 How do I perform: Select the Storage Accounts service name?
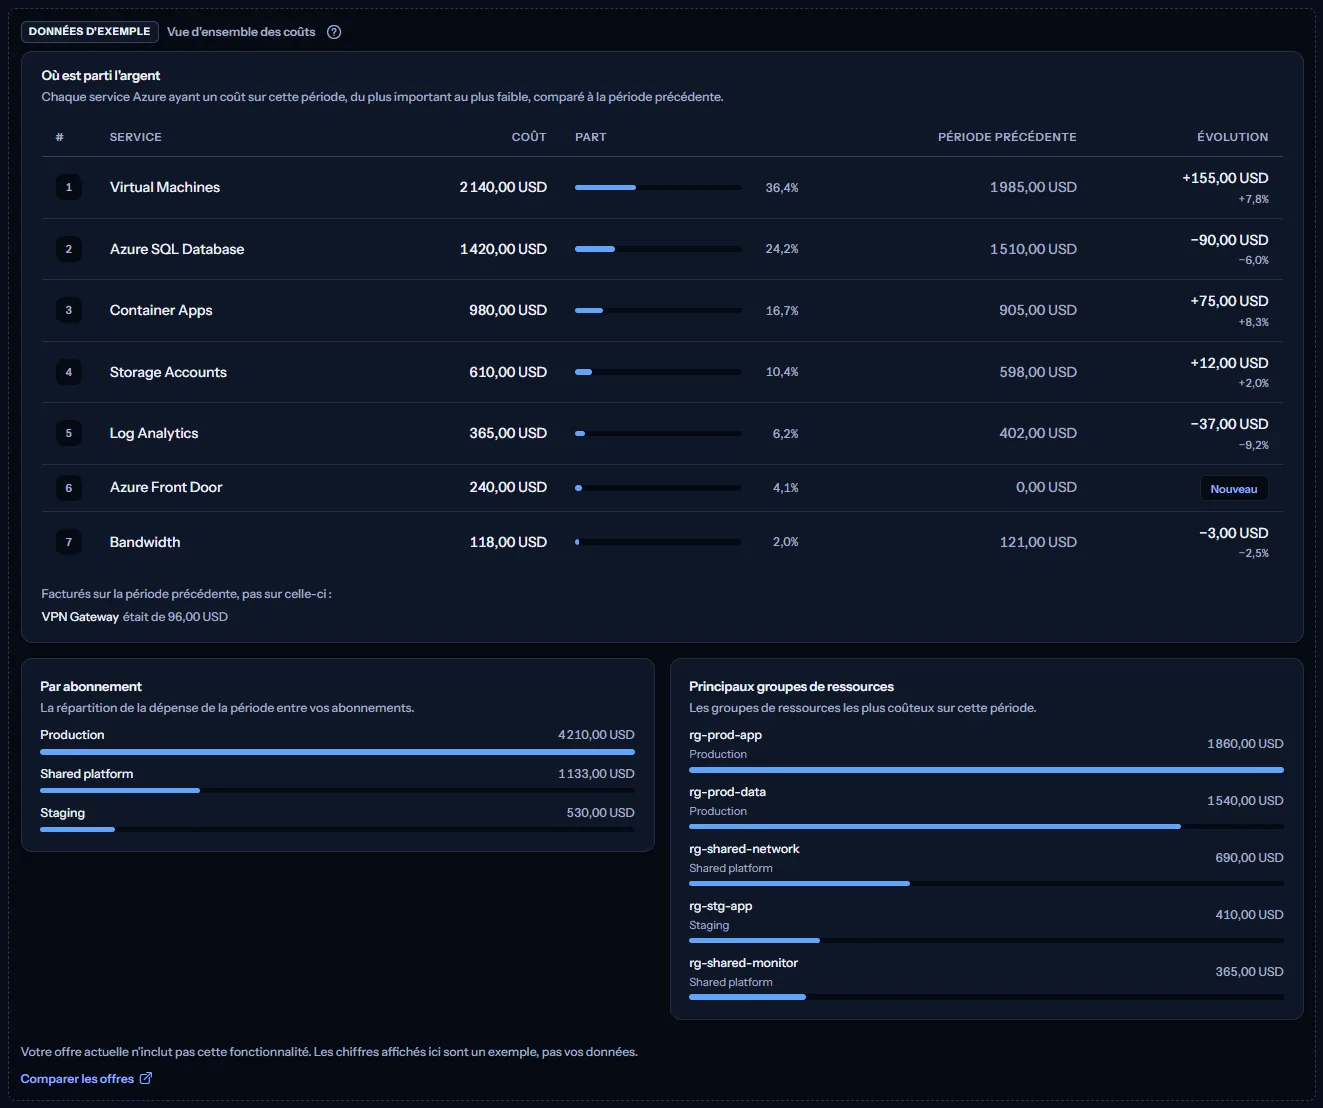point(168,372)
